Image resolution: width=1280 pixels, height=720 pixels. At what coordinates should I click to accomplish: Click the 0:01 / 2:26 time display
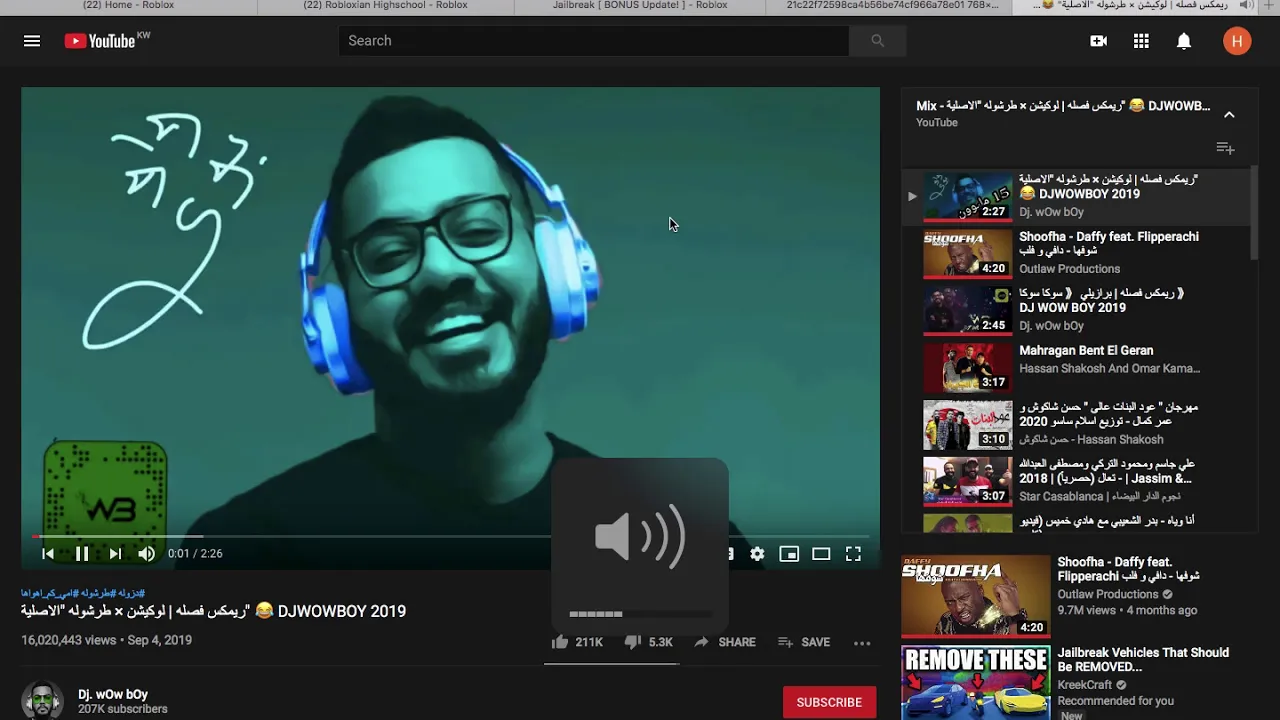tap(195, 553)
